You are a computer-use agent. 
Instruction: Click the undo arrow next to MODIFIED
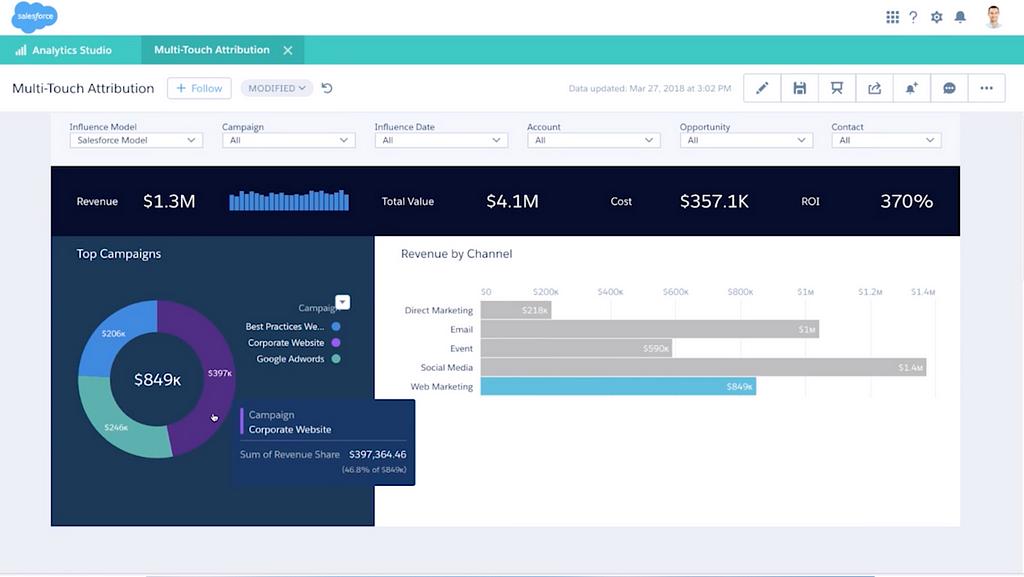(327, 88)
